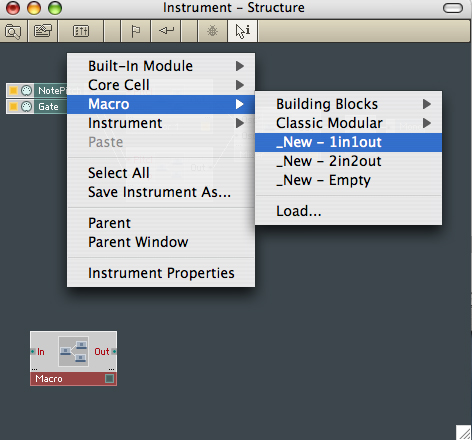Show the panel faders toolbar icon
Image resolution: width=472 pixels, height=440 pixels.
point(81,31)
